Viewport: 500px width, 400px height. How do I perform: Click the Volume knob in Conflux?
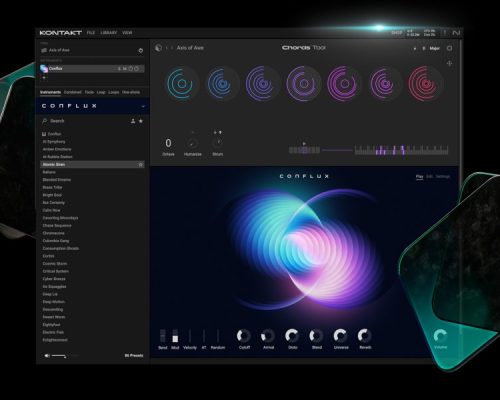pos(440,336)
